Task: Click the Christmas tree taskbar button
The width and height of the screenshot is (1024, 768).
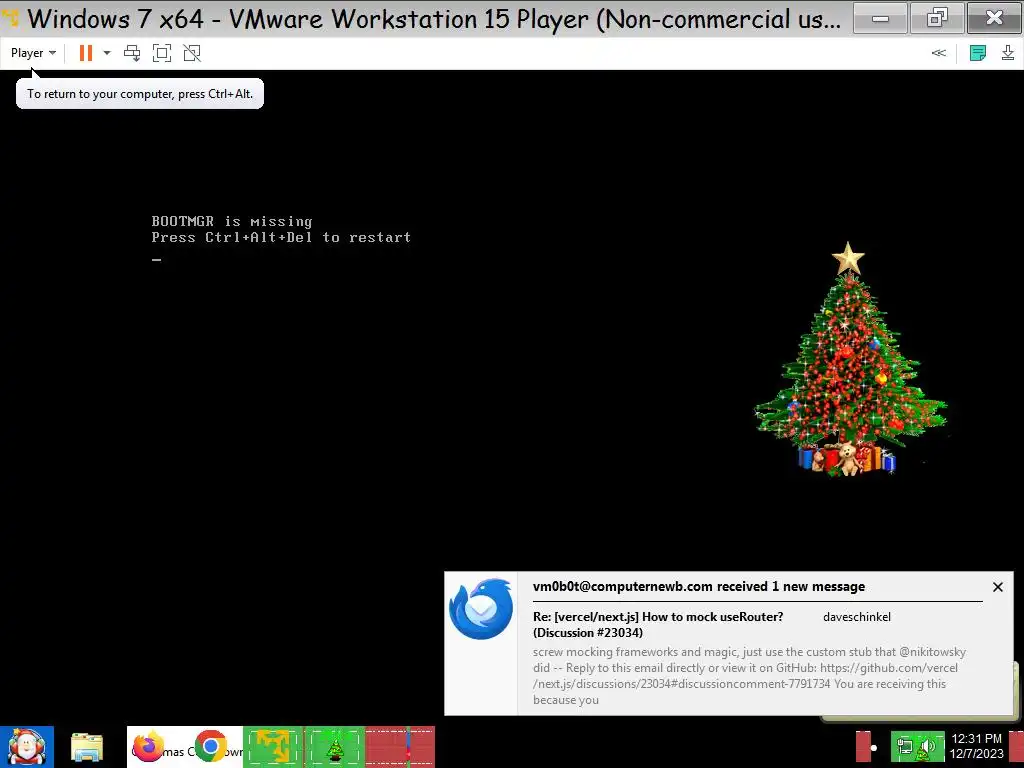Action: (335, 746)
